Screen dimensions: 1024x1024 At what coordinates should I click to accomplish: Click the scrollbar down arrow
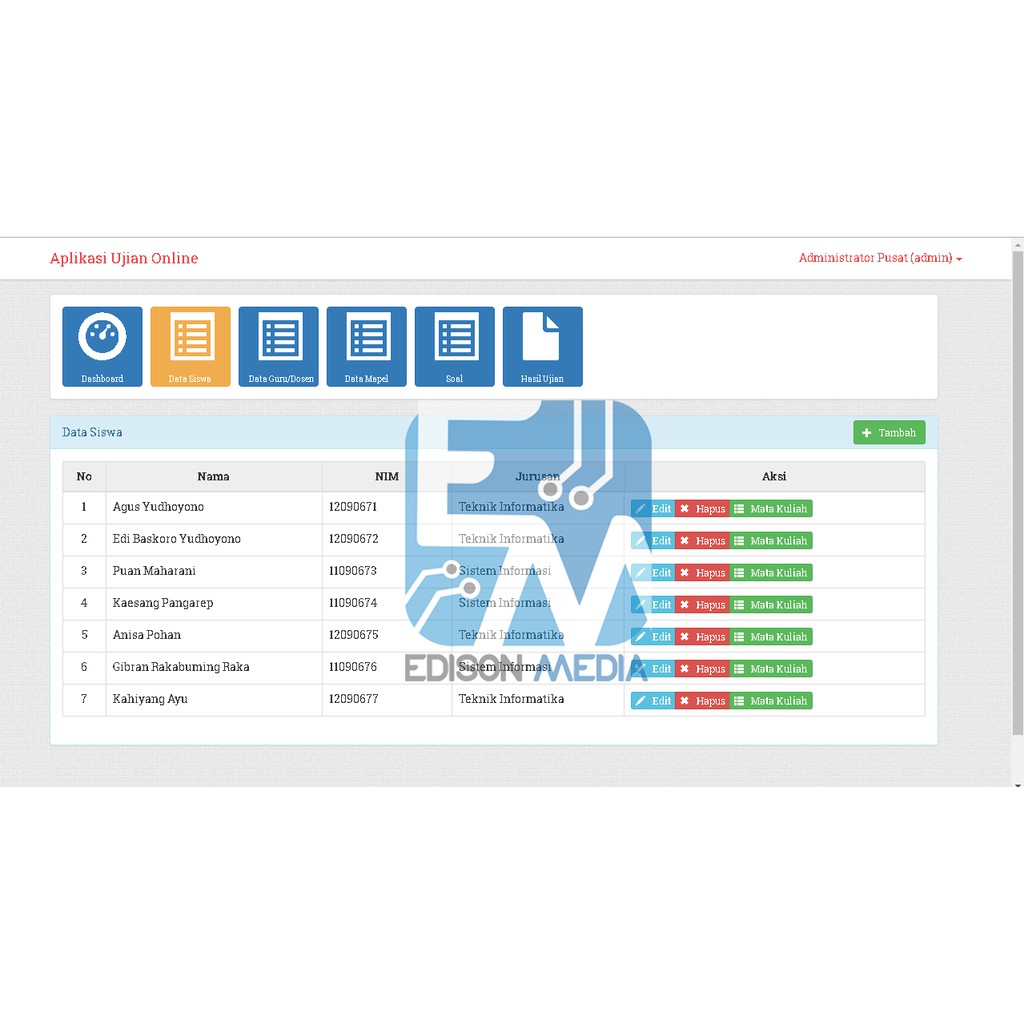point(1017,783)
